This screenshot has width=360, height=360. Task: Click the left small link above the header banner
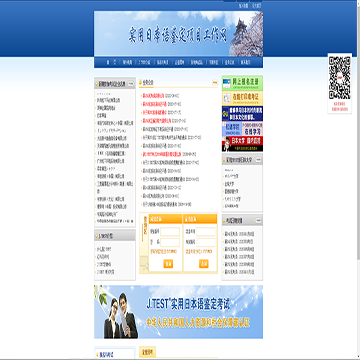243,6
